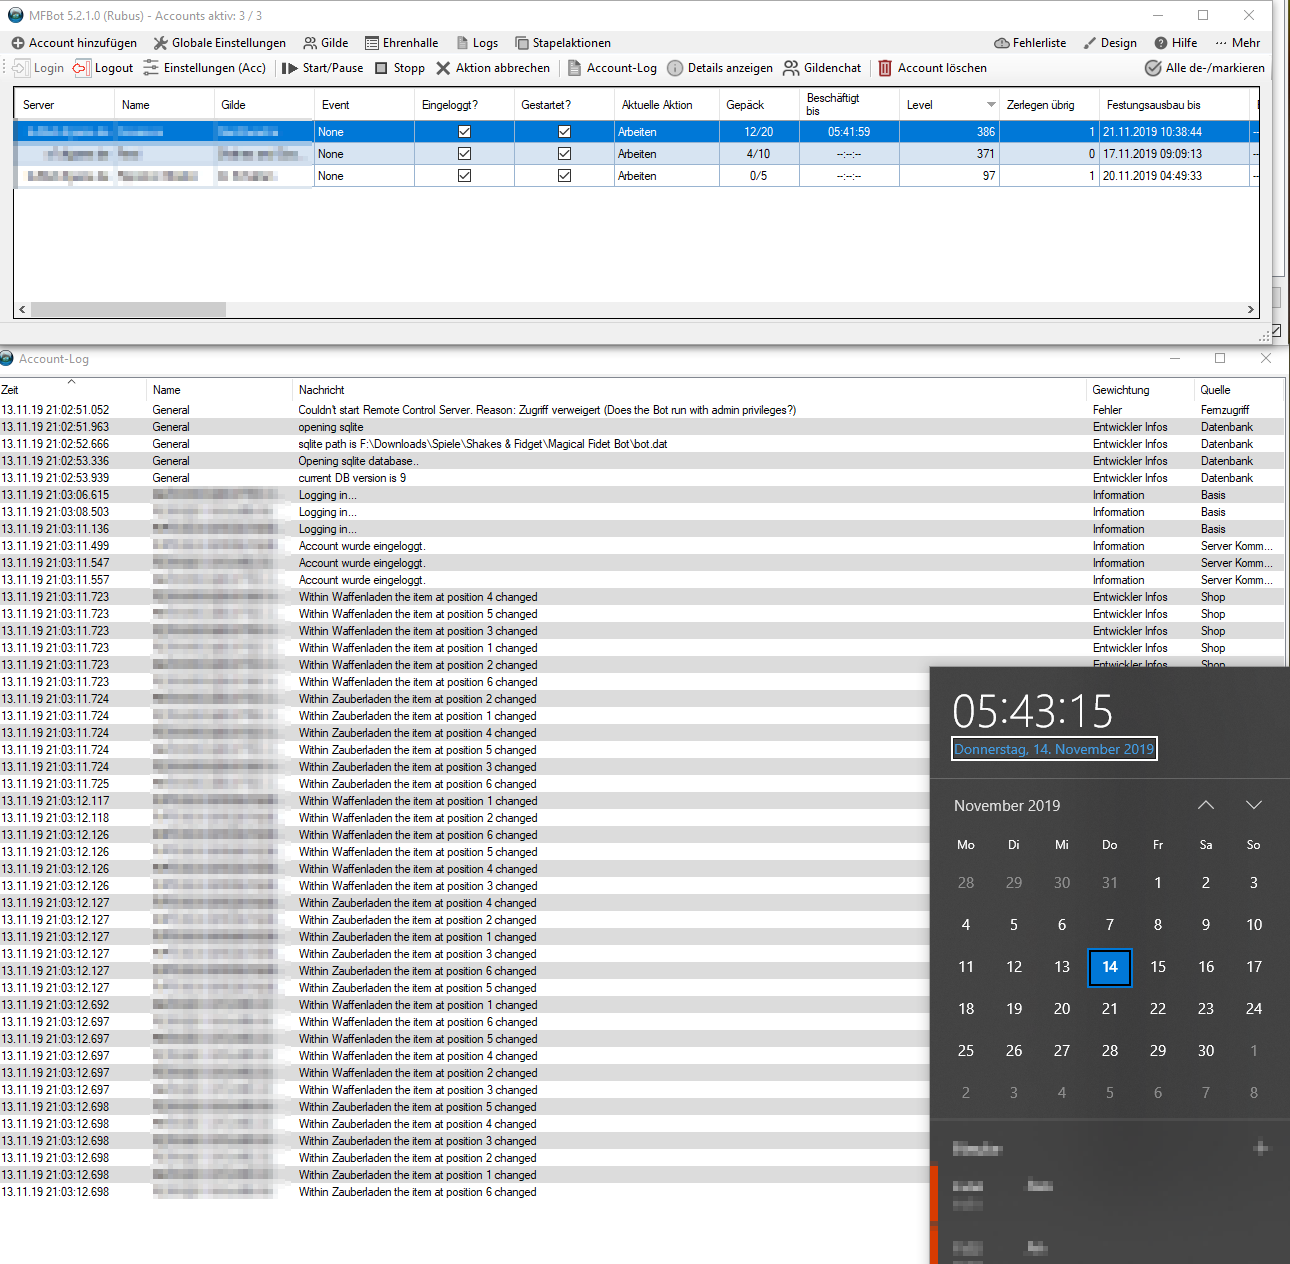Image resolution: width=1290 pixels, height=1264 pixels.
Task: Toggle Eingeloggt checkbox for level 386 account
Action: point(464,132)
